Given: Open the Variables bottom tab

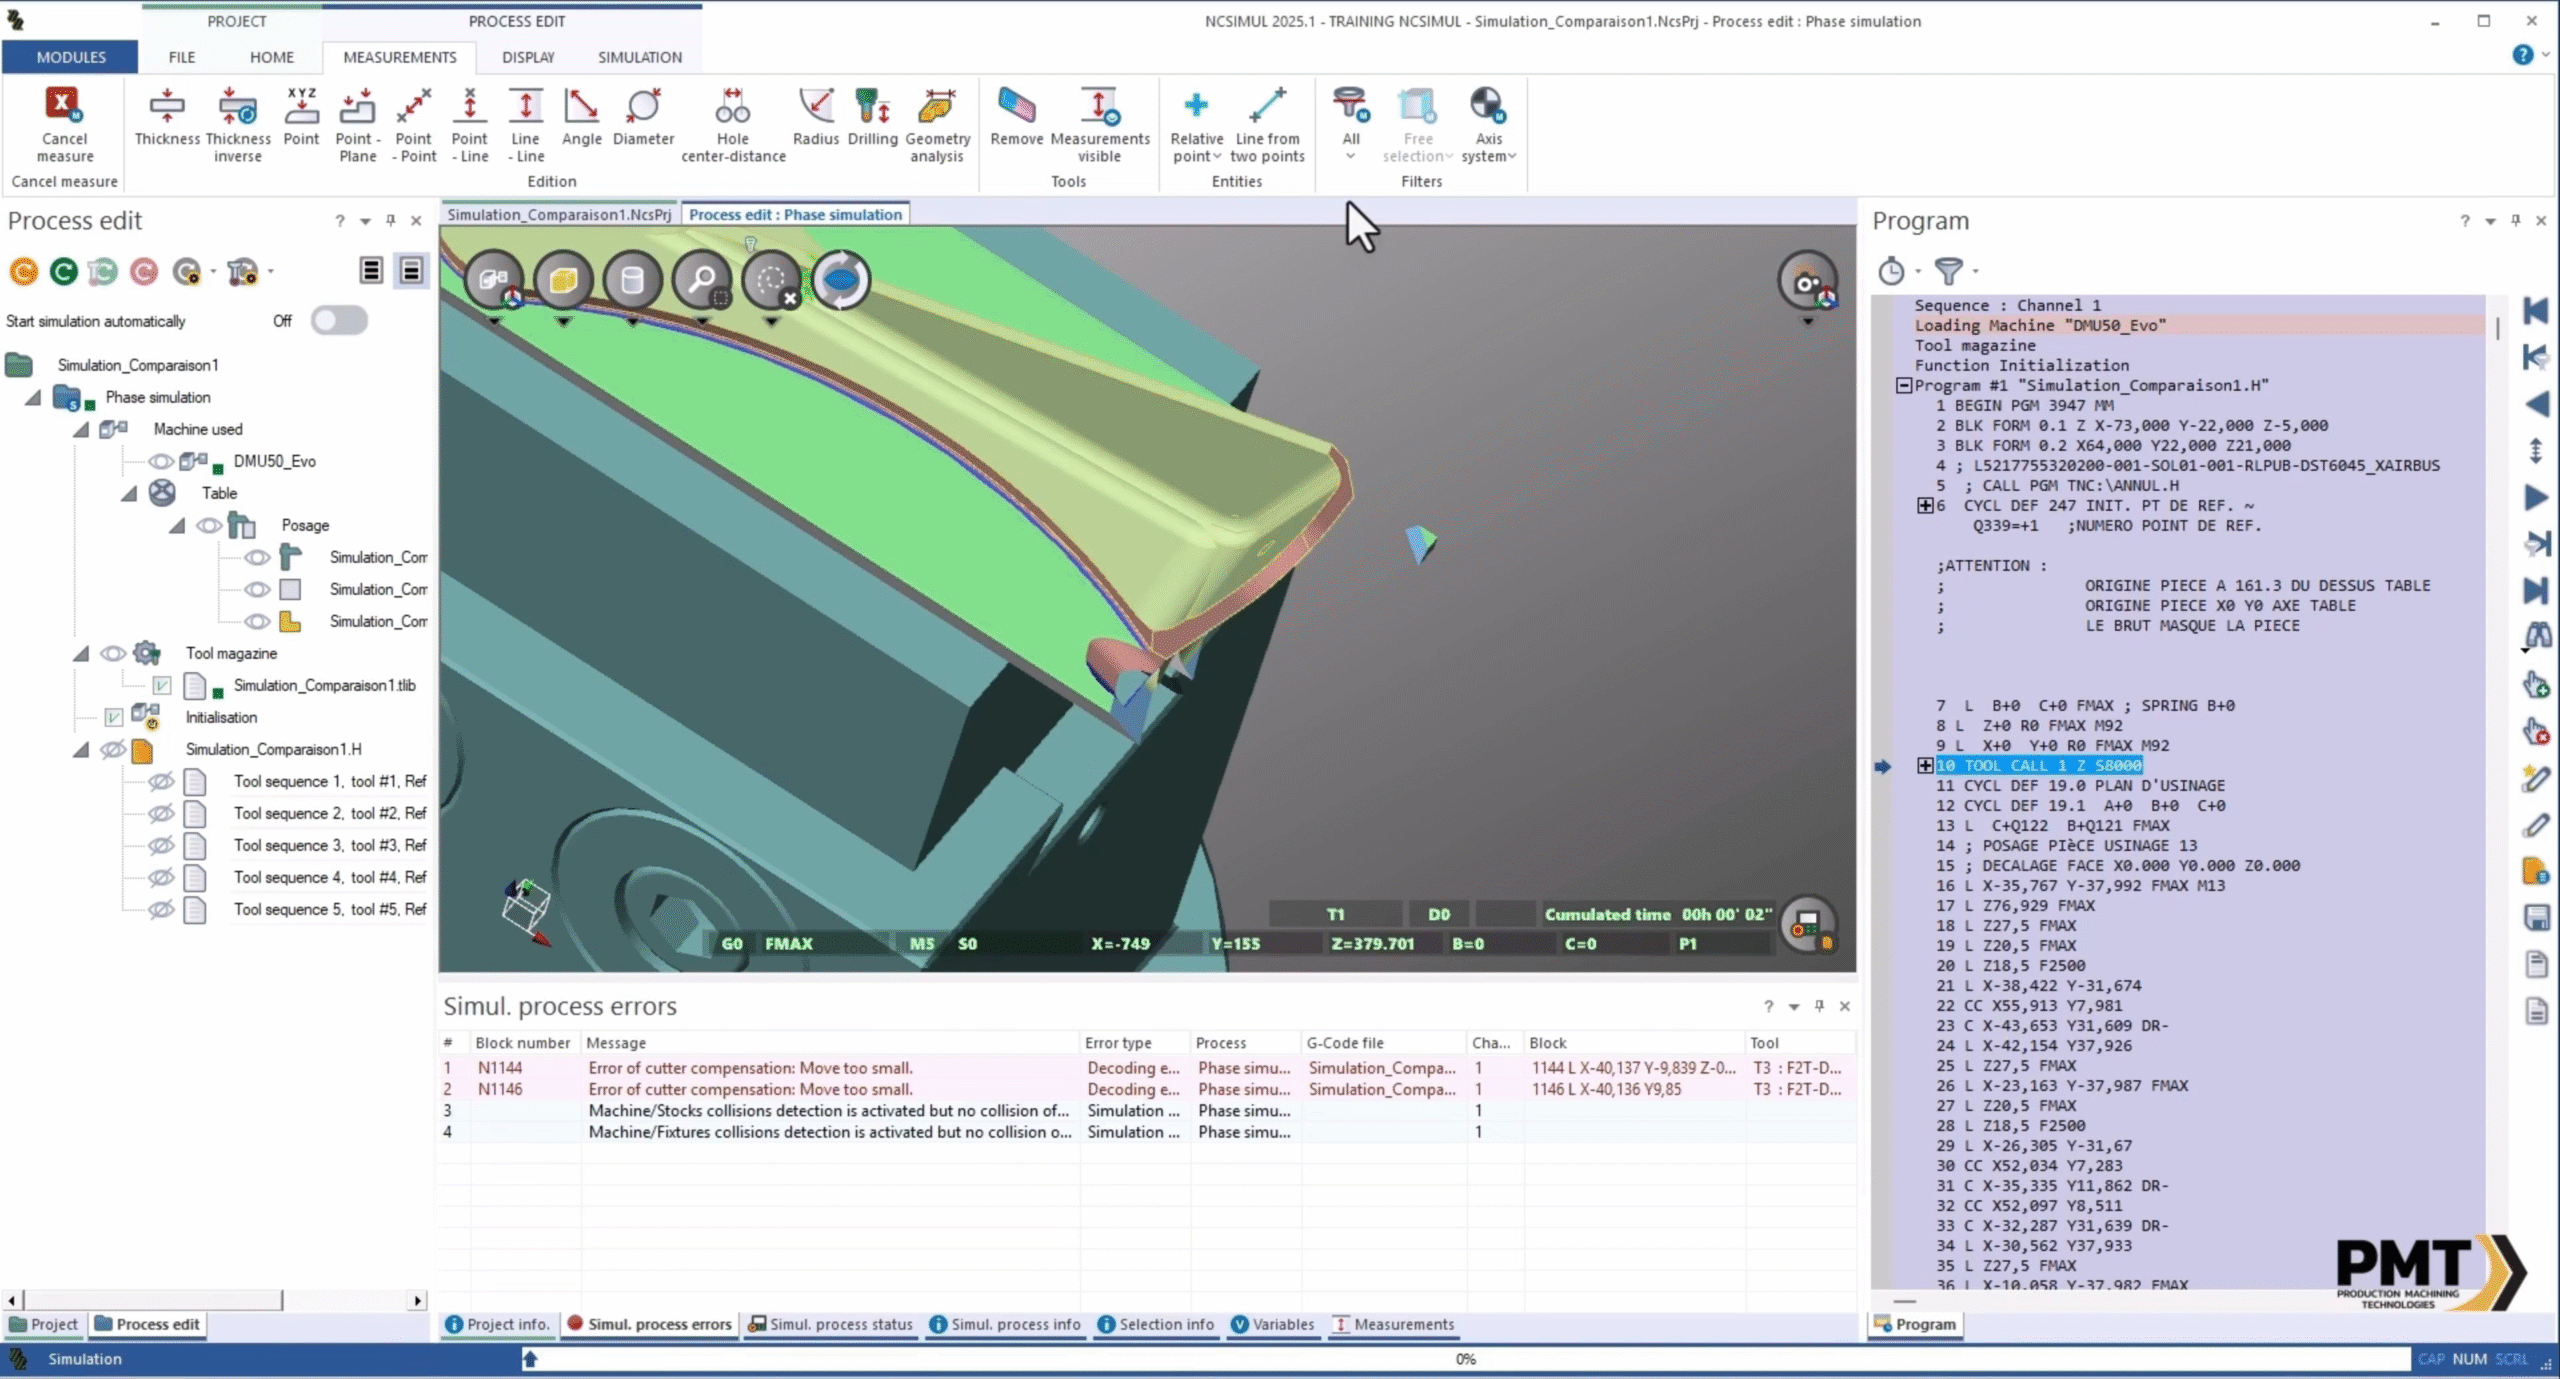Looking at the screenshot, I should 1272,1324.
